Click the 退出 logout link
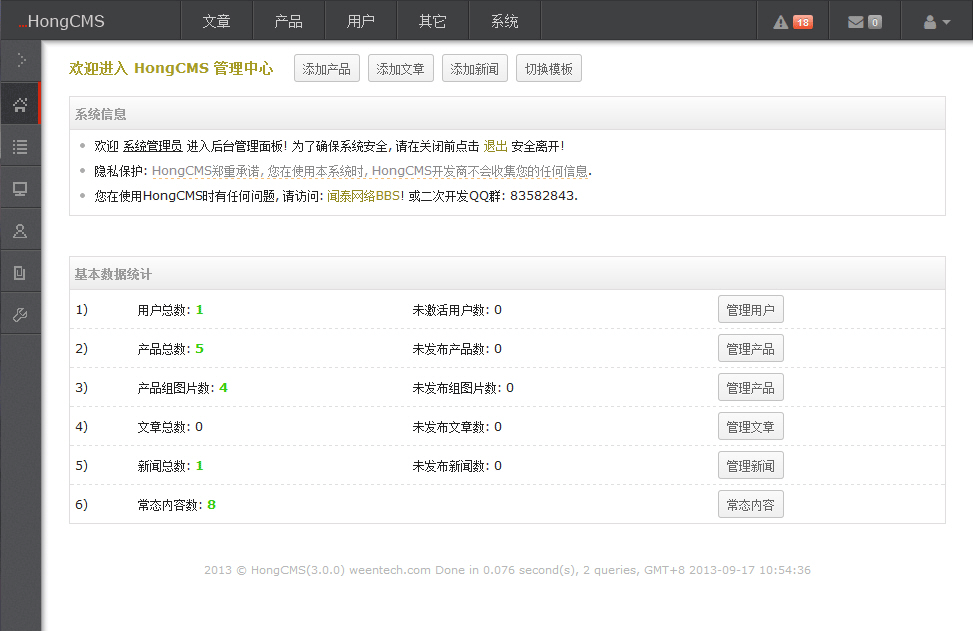The width and height of the screenshot is (973, 631). (495, 146)
